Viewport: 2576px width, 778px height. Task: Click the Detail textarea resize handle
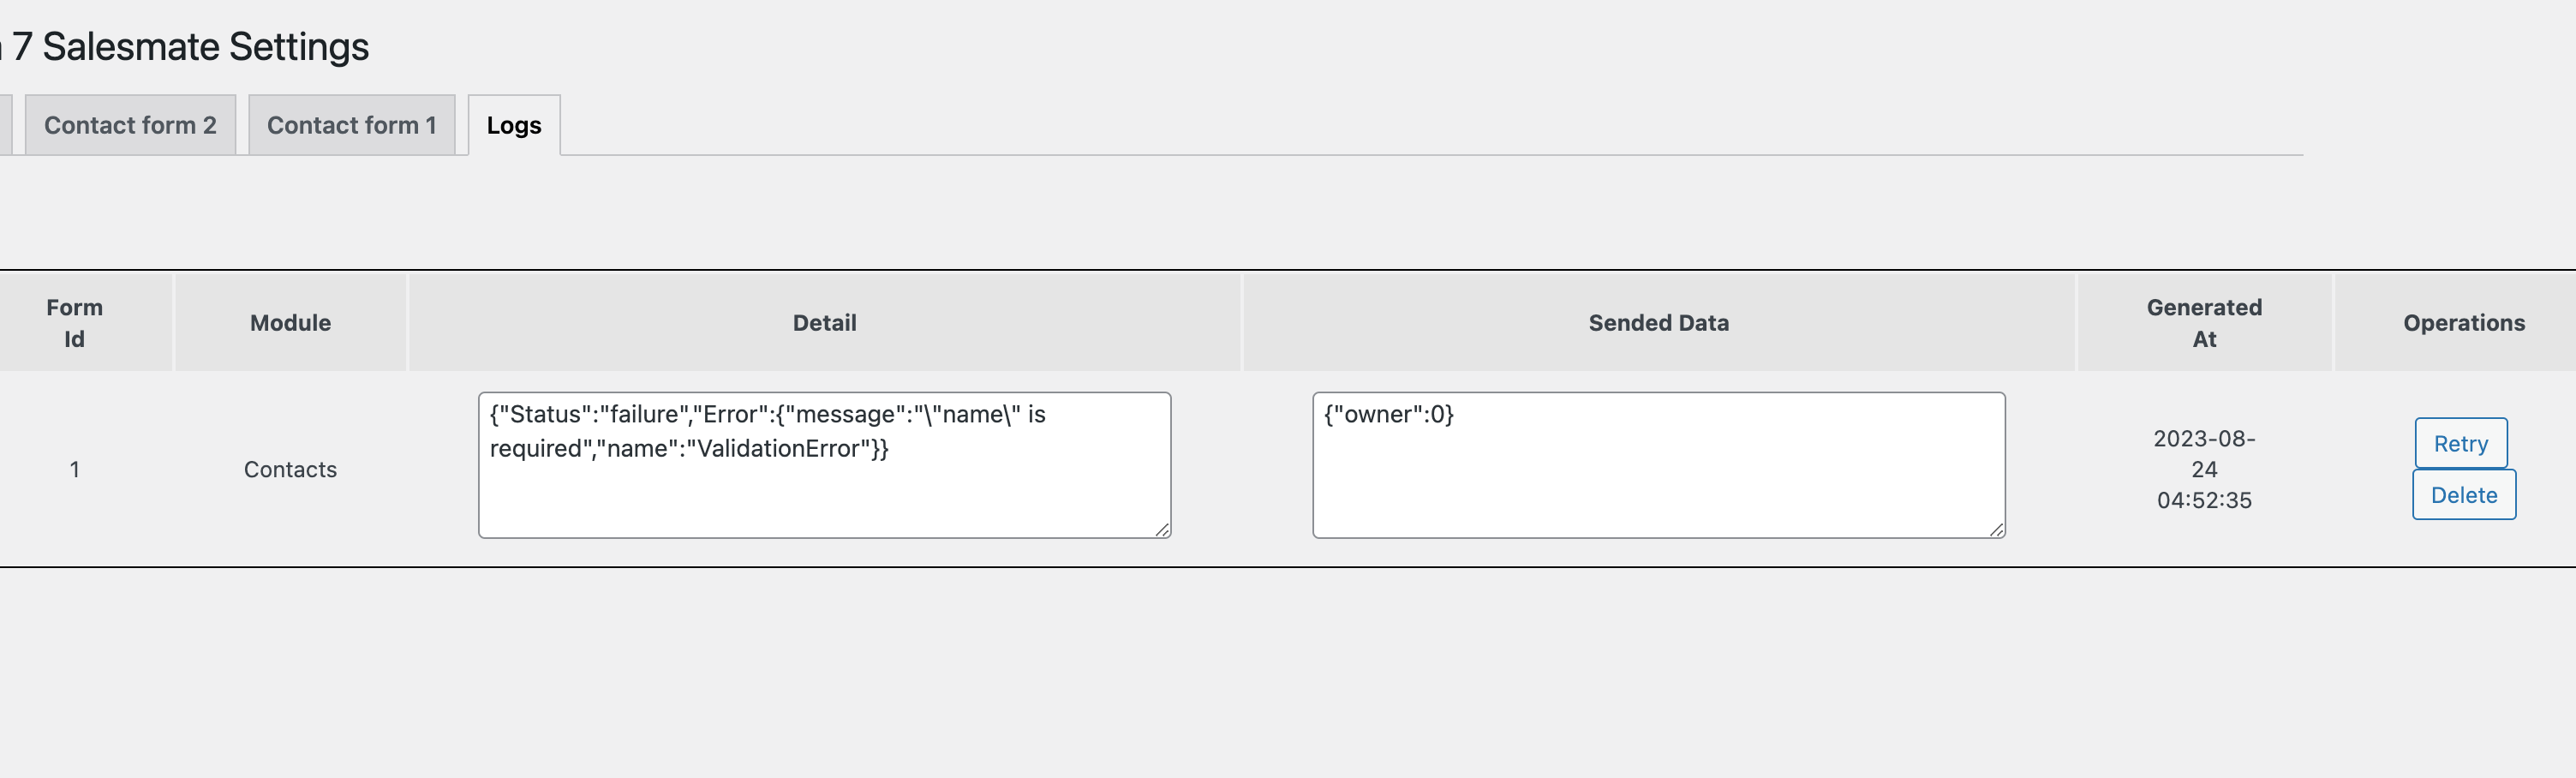pyautogui.click(x=1162, y=530)
